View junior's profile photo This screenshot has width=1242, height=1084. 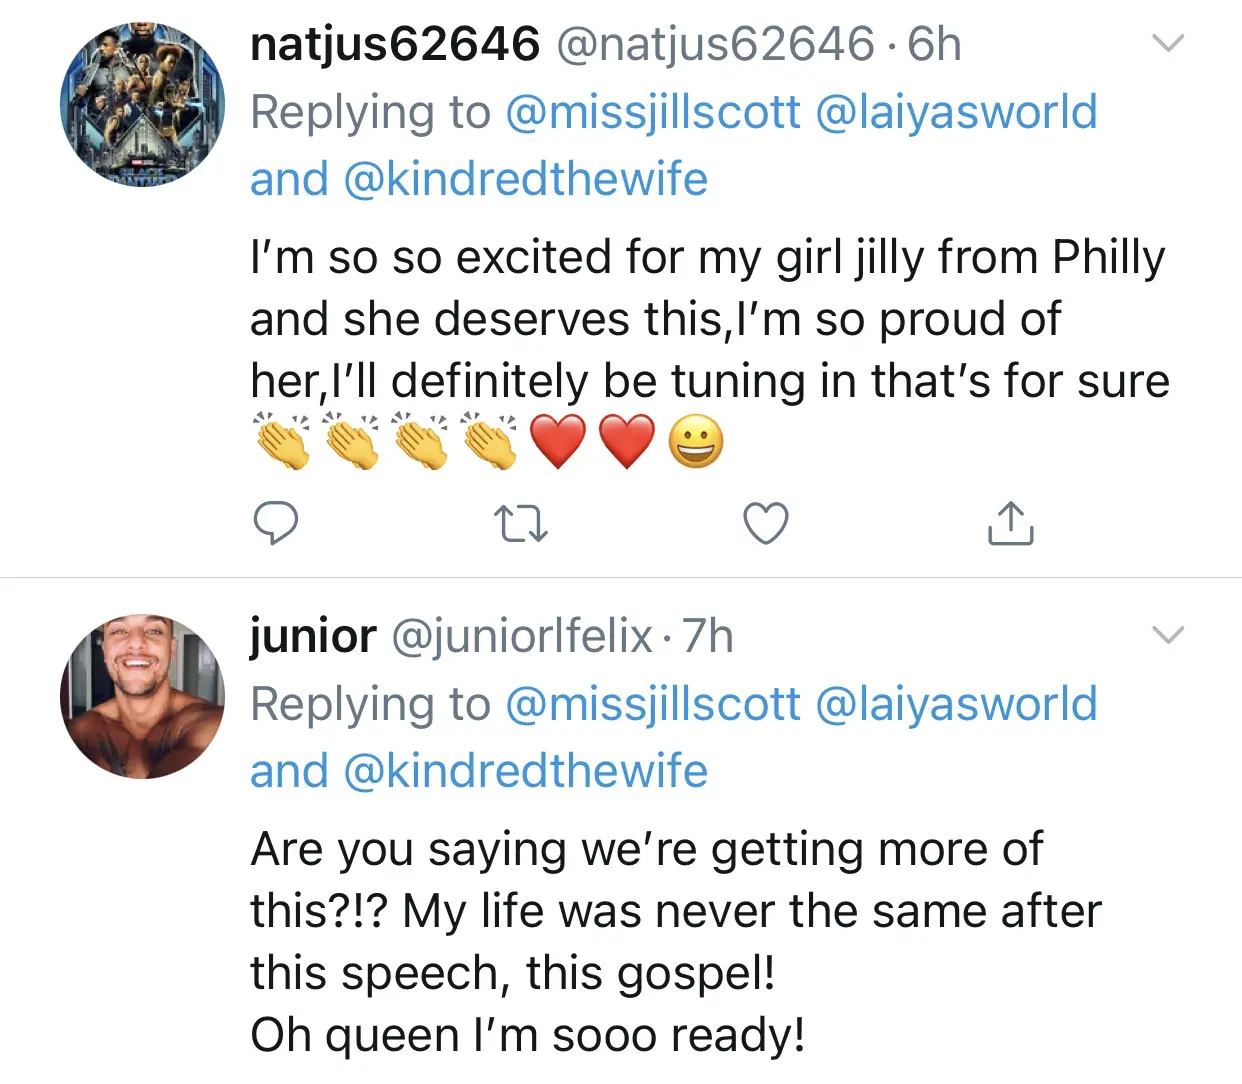(x=142, y=696)
